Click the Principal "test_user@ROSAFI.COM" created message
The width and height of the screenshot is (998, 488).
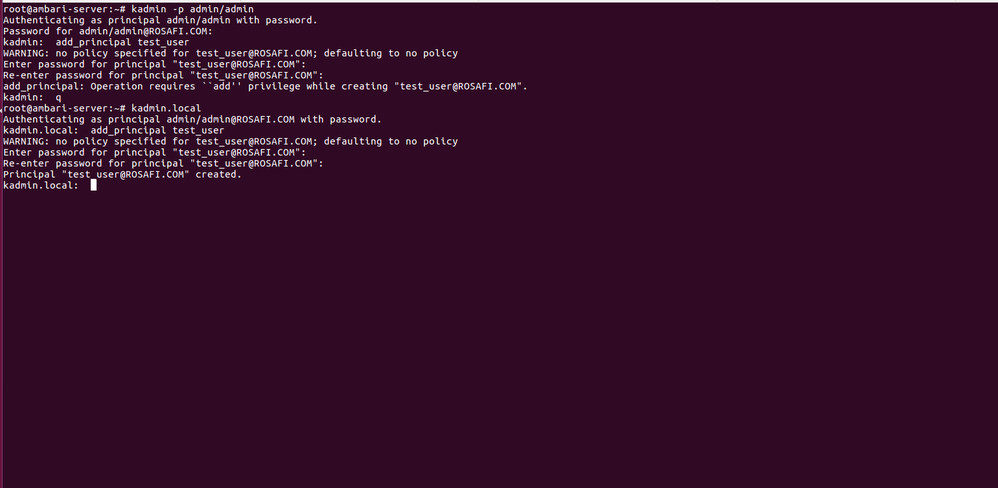122,174
